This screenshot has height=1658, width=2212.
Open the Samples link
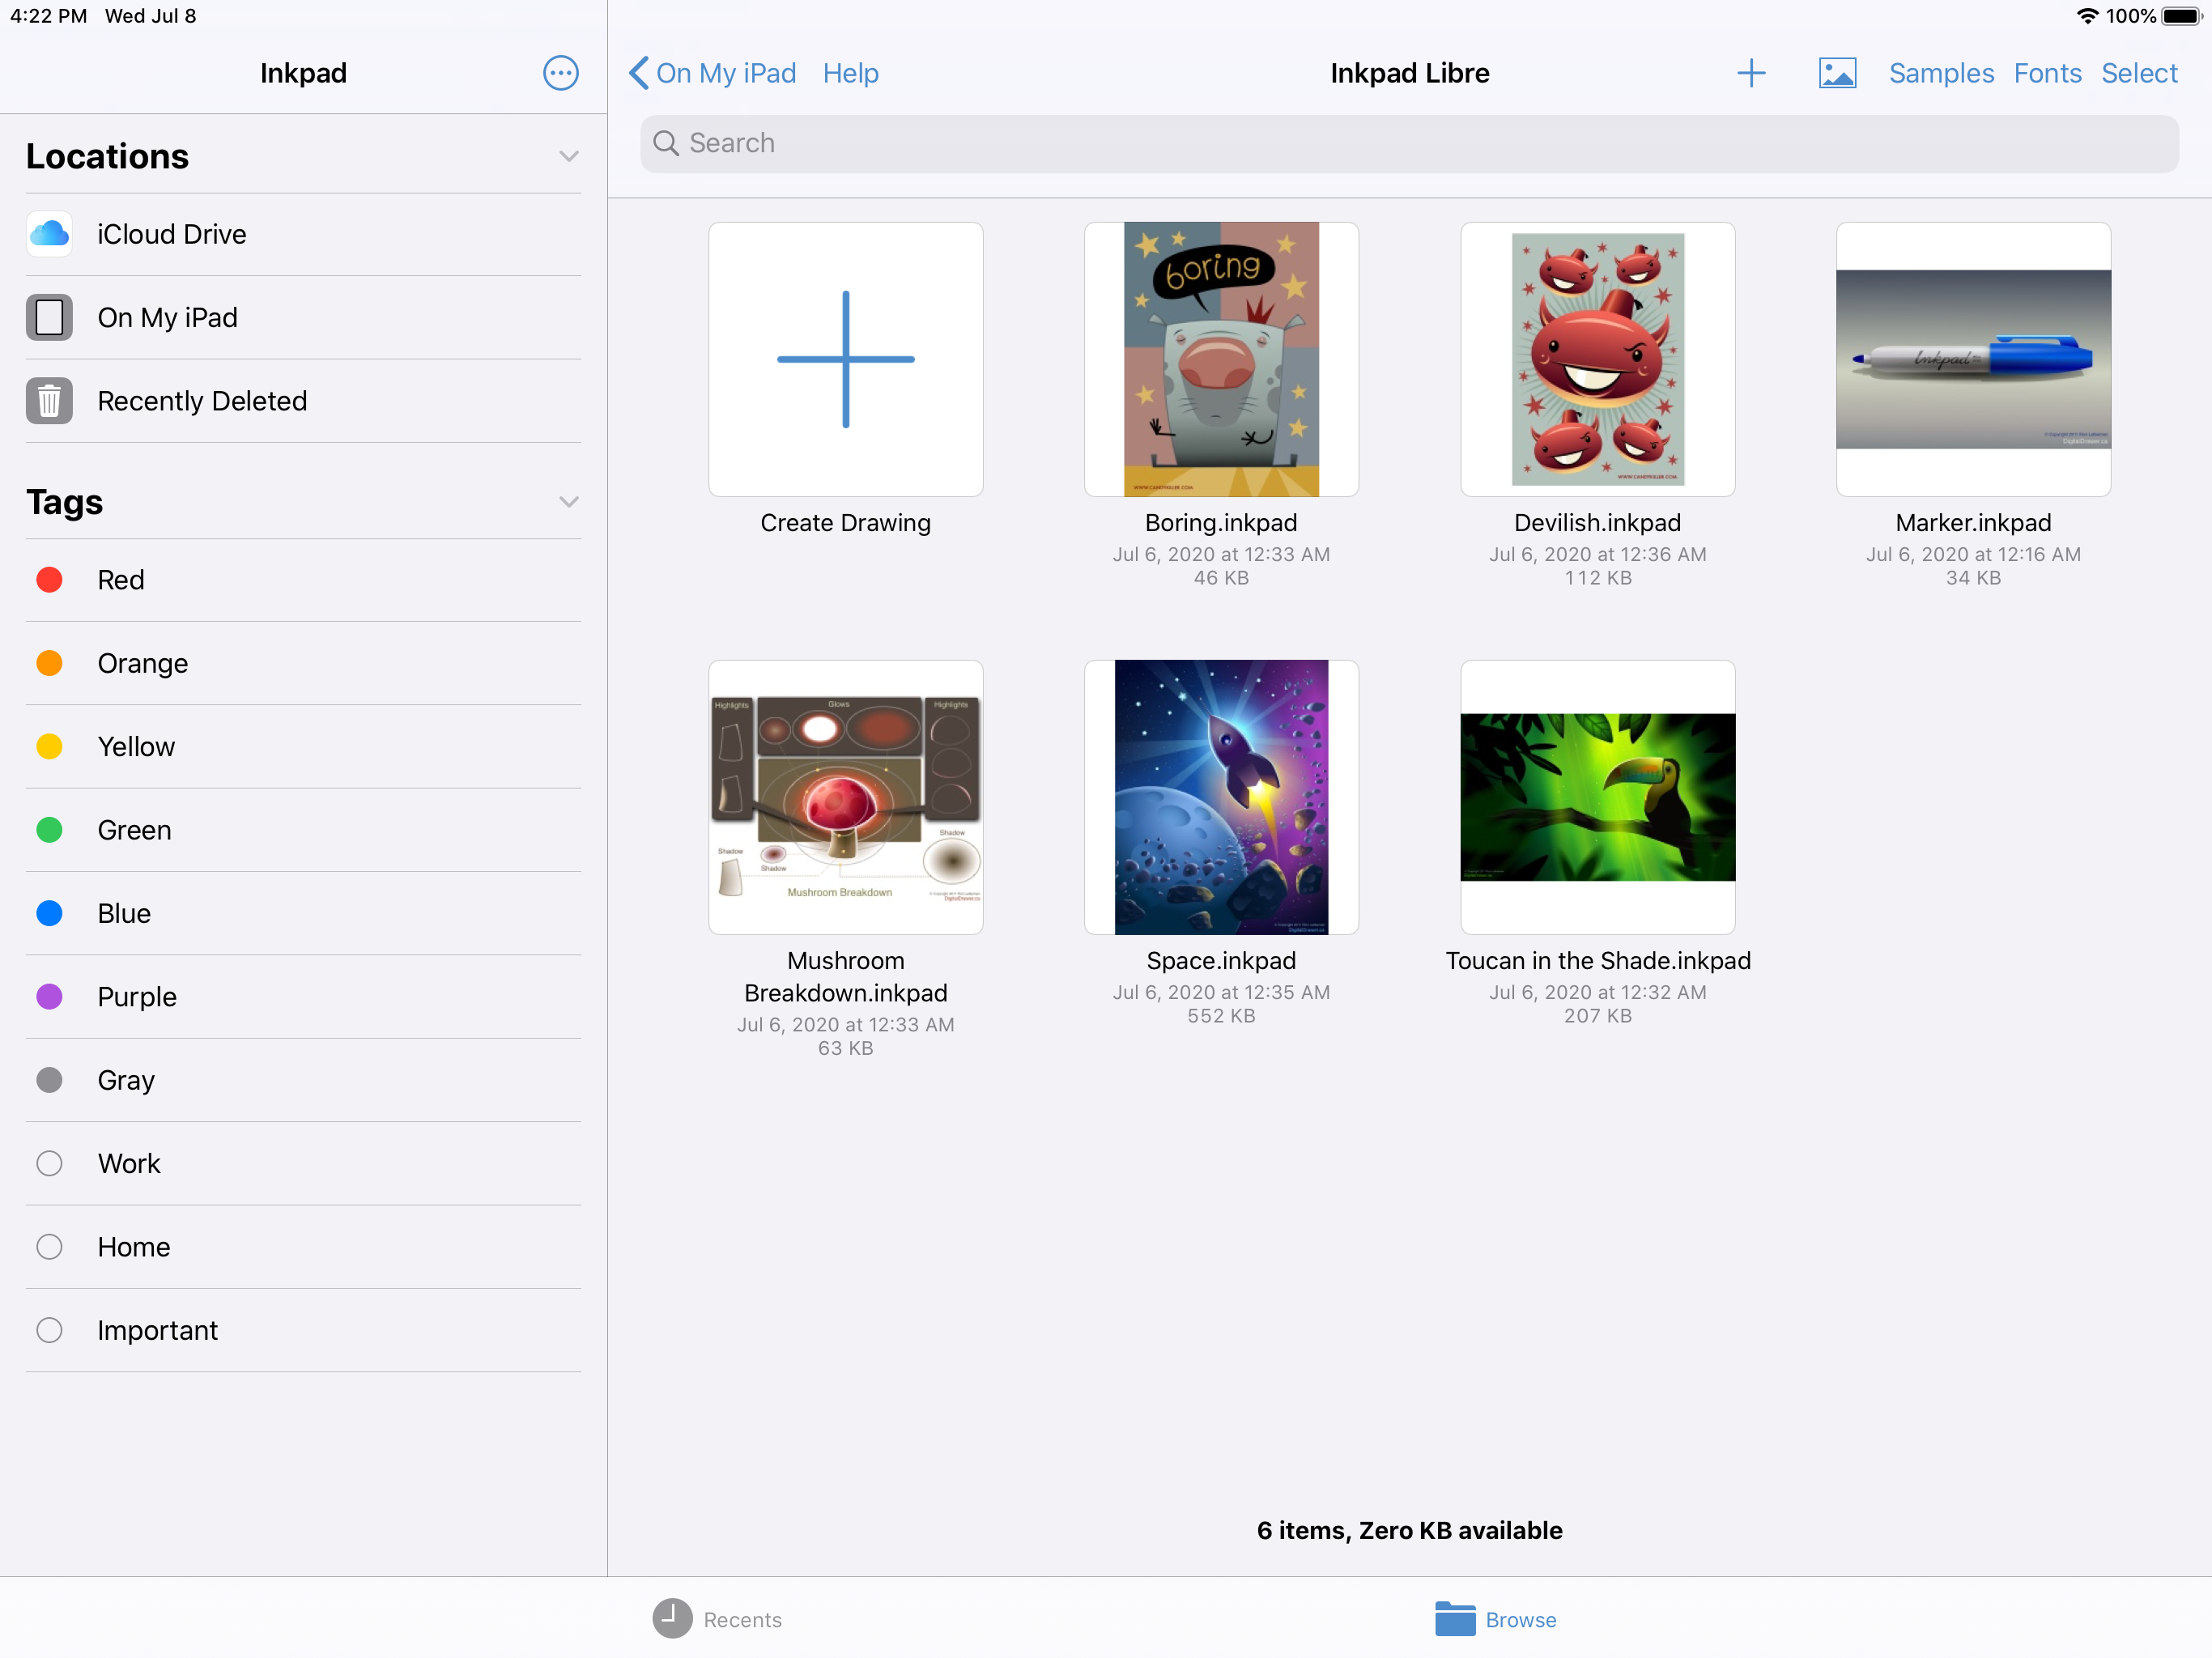1940,73
